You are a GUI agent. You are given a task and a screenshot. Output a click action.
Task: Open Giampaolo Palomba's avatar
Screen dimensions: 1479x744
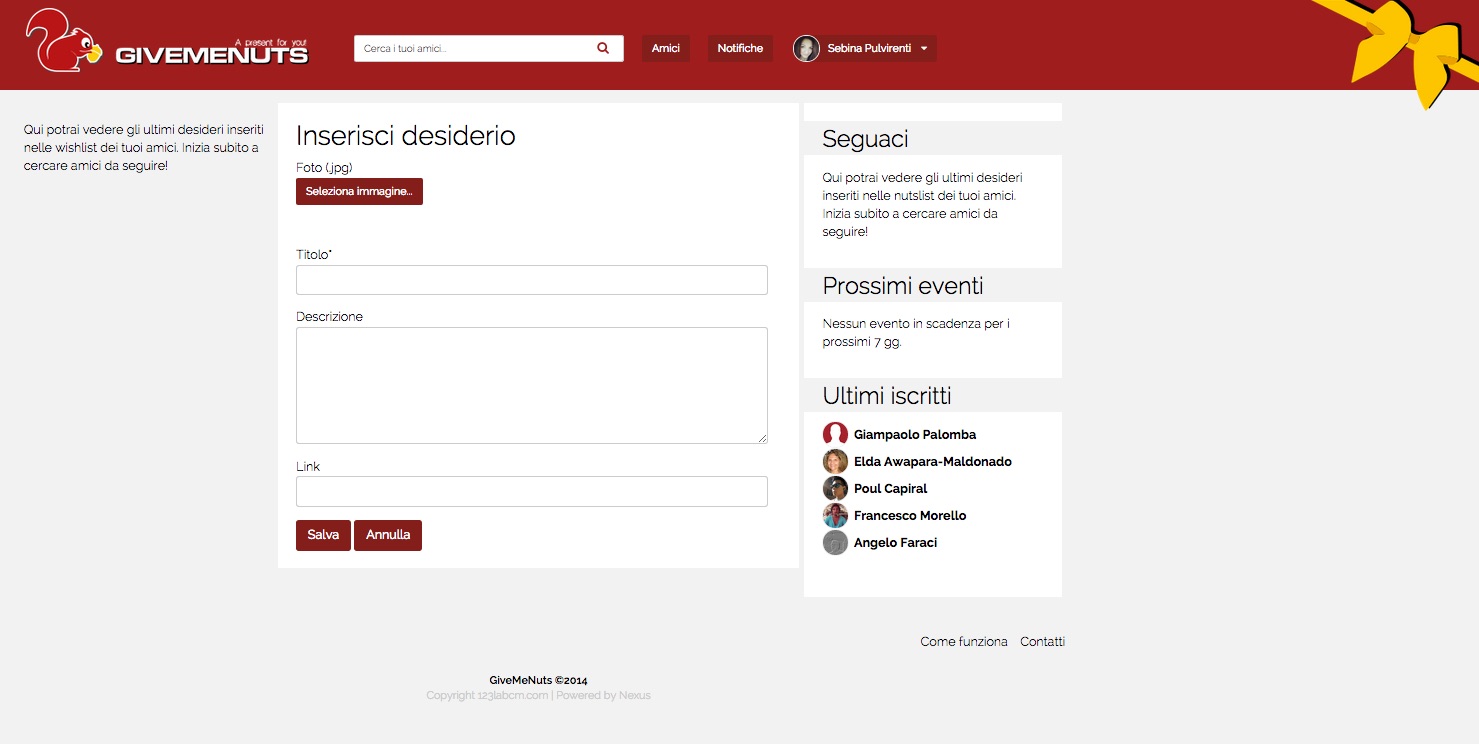click(835, 435)
